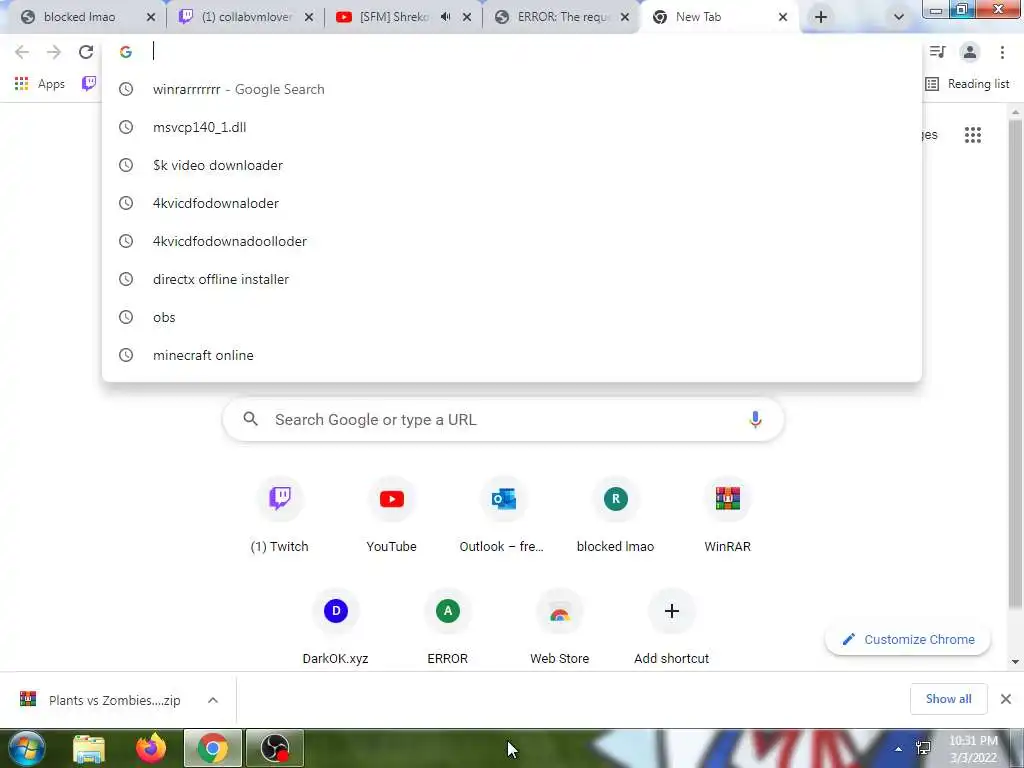Image resolution: width=1024 pixels, height=768 pixels.
Task: Open File Explorer from the taskbar
Action: 89,748
